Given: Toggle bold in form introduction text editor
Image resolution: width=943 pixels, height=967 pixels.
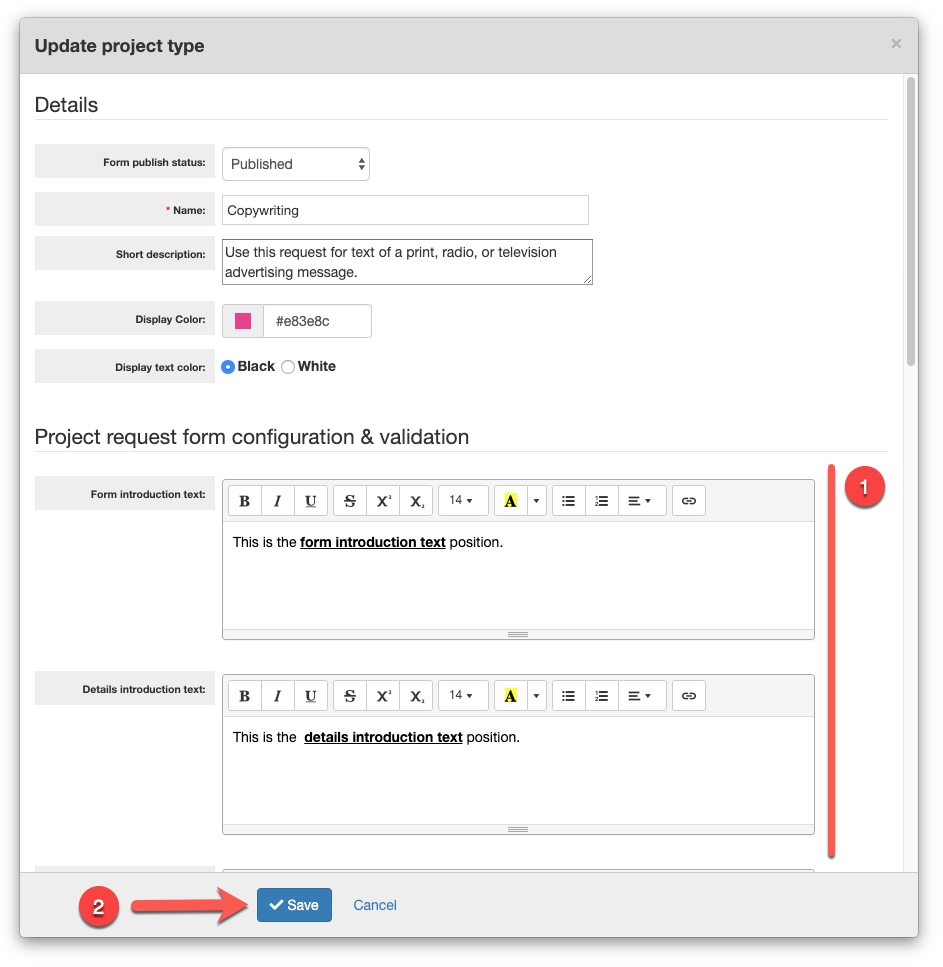Looking at the screenshot, I should tap(245, 501).
